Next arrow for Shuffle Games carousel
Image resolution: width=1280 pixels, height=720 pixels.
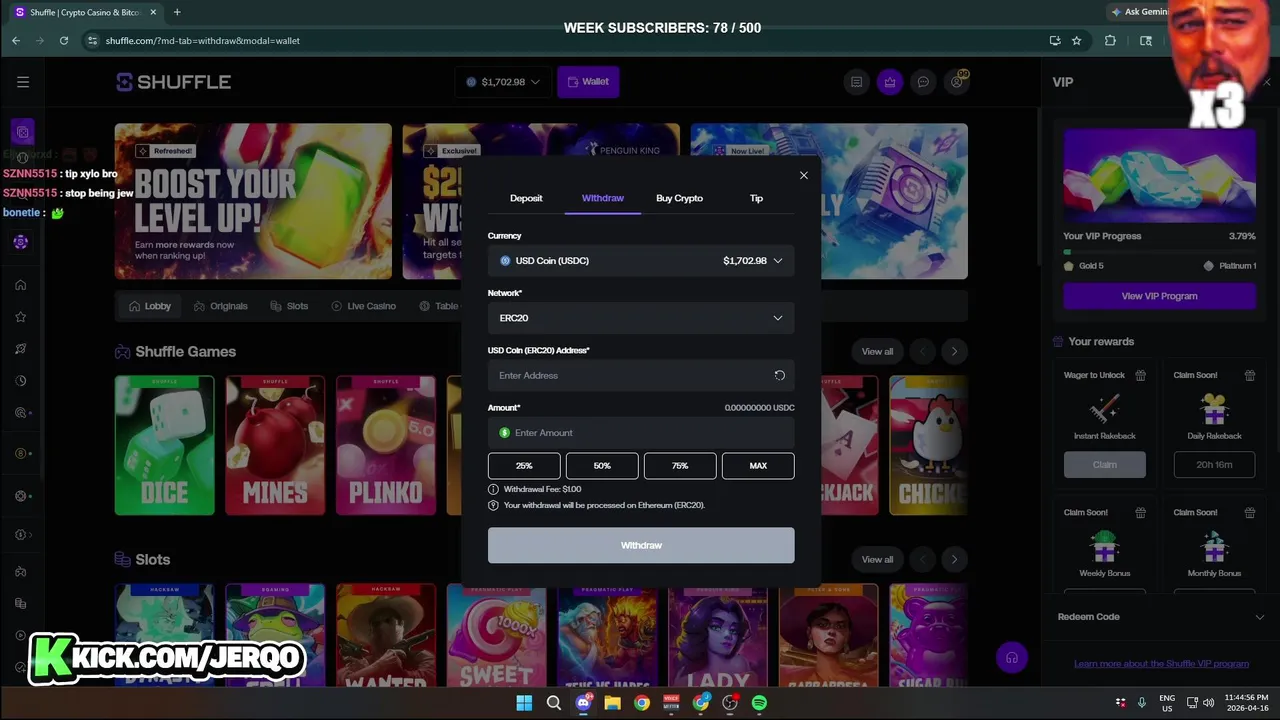pos(954,351)
